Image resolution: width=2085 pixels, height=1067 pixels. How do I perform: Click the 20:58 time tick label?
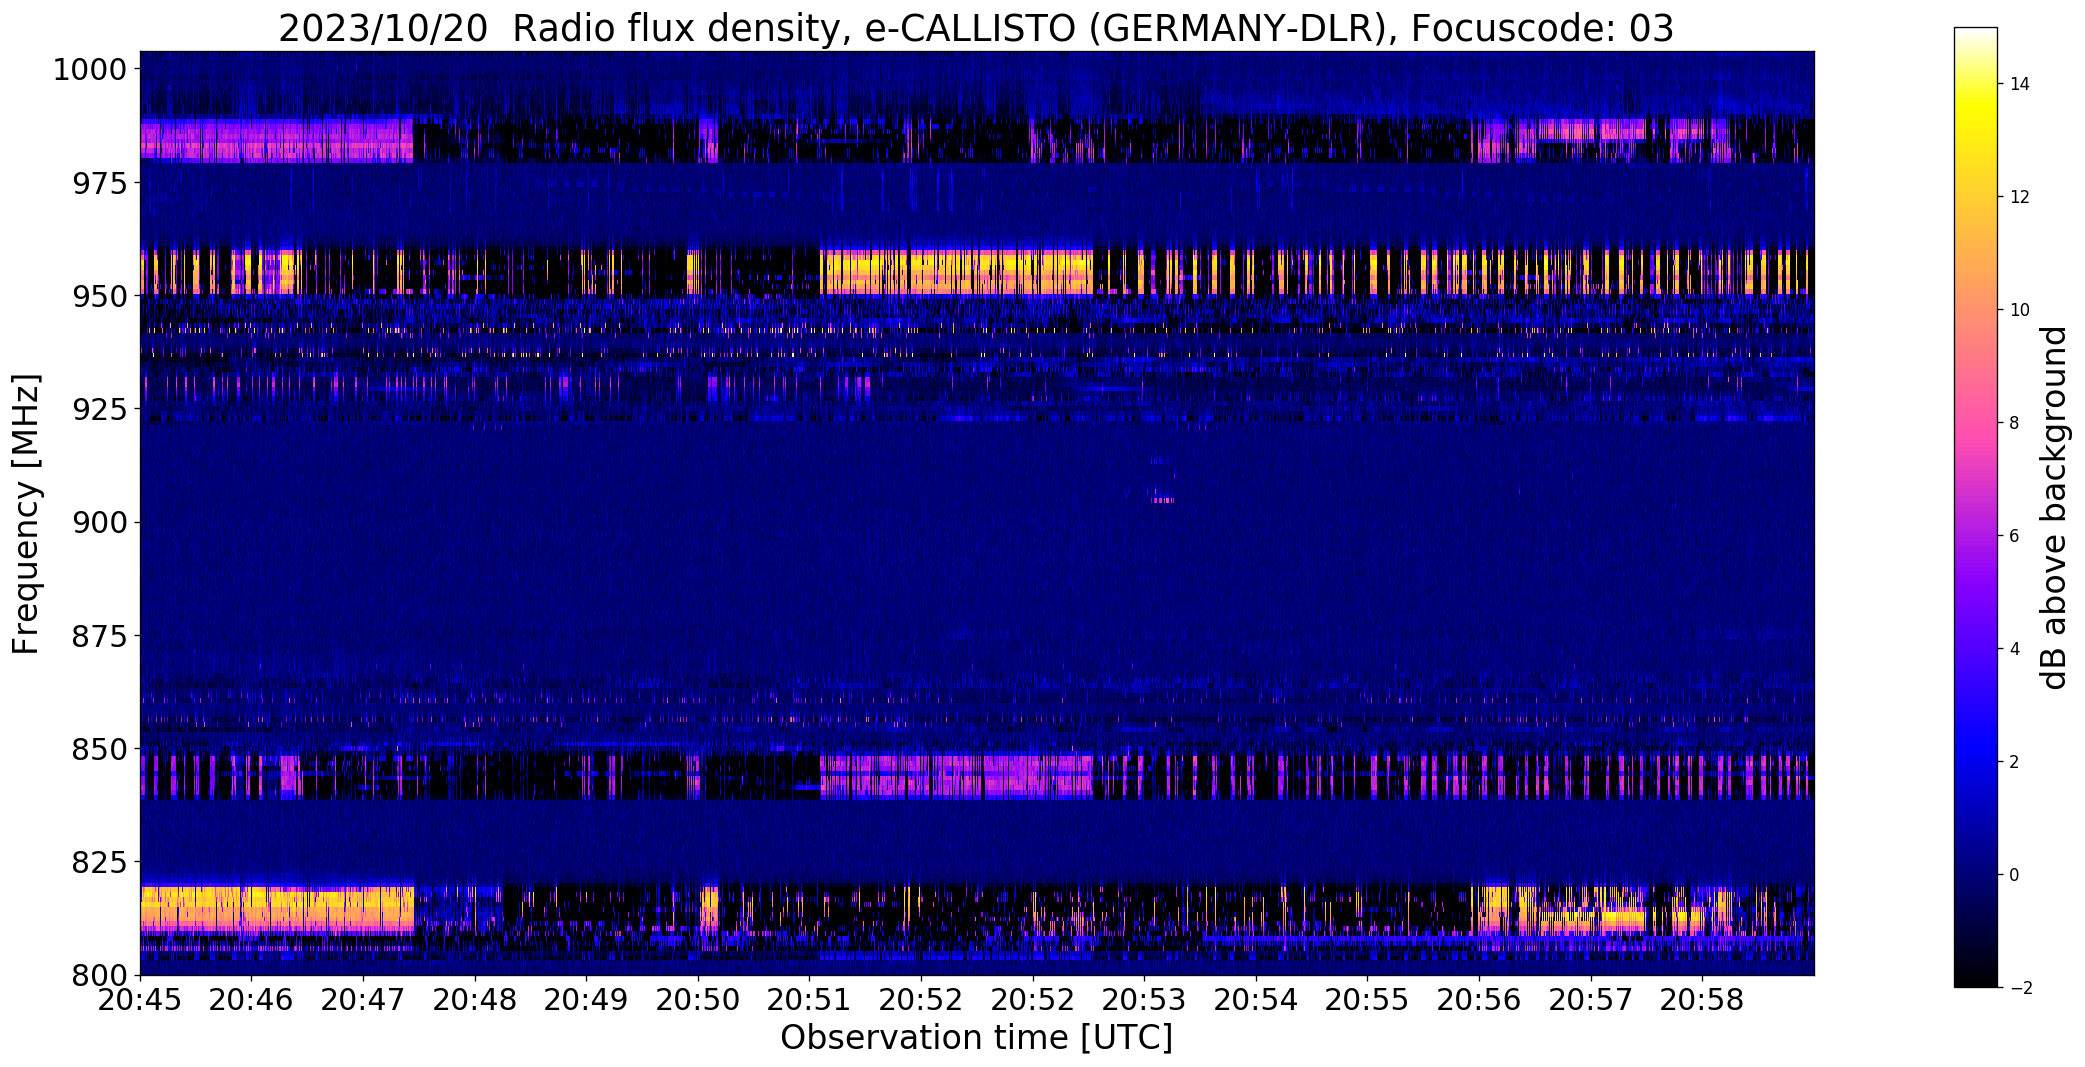[1702, 1000]
